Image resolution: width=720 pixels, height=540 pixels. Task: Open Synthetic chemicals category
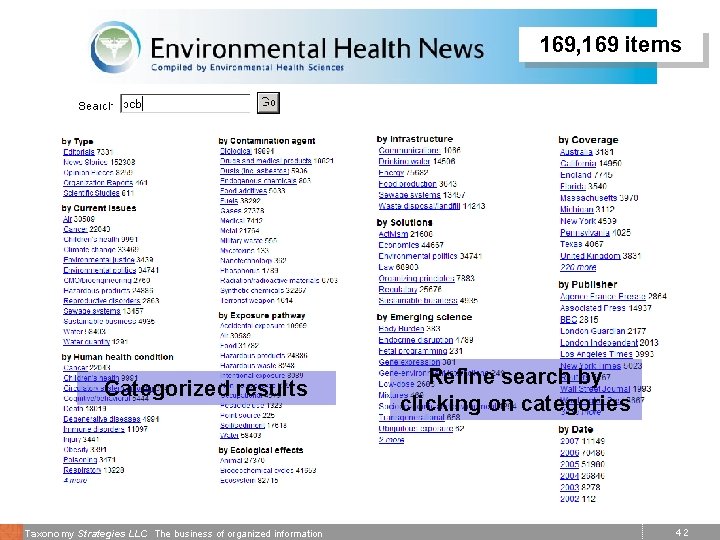click(x=252, y=290)
